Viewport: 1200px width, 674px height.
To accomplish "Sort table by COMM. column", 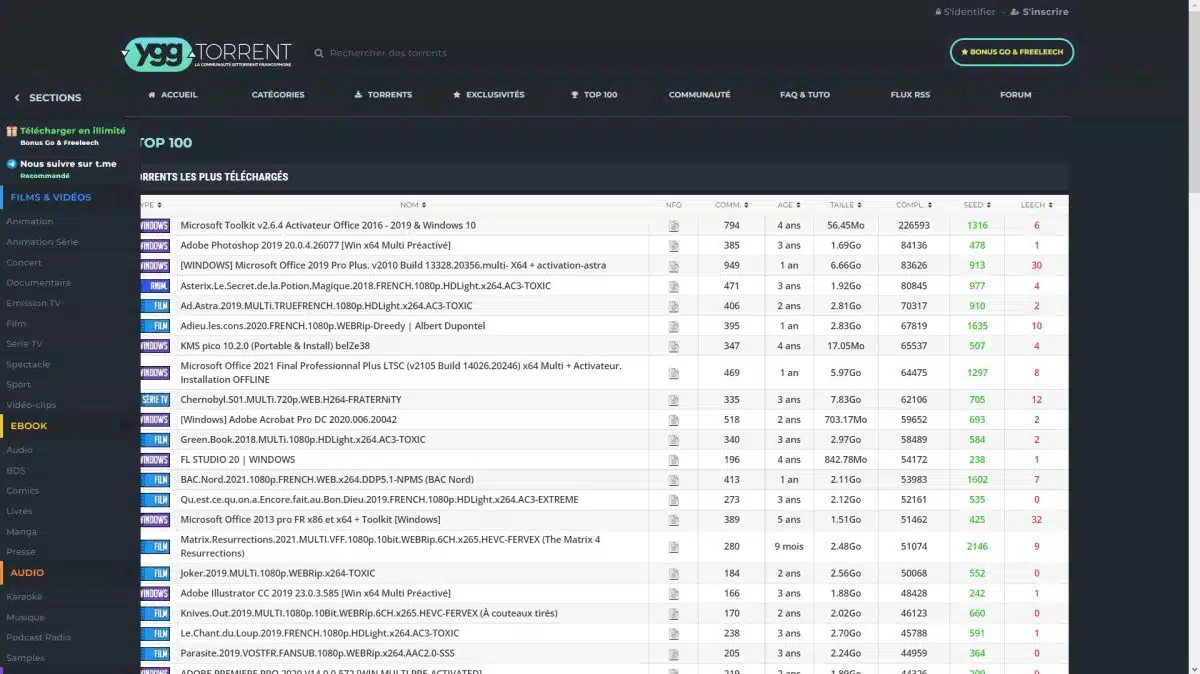I will 731,205.
